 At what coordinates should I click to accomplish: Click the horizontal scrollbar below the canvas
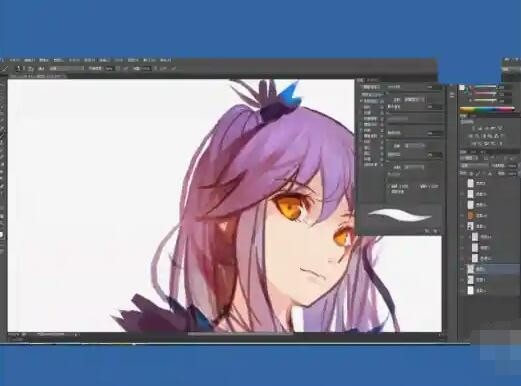[240, 334]
